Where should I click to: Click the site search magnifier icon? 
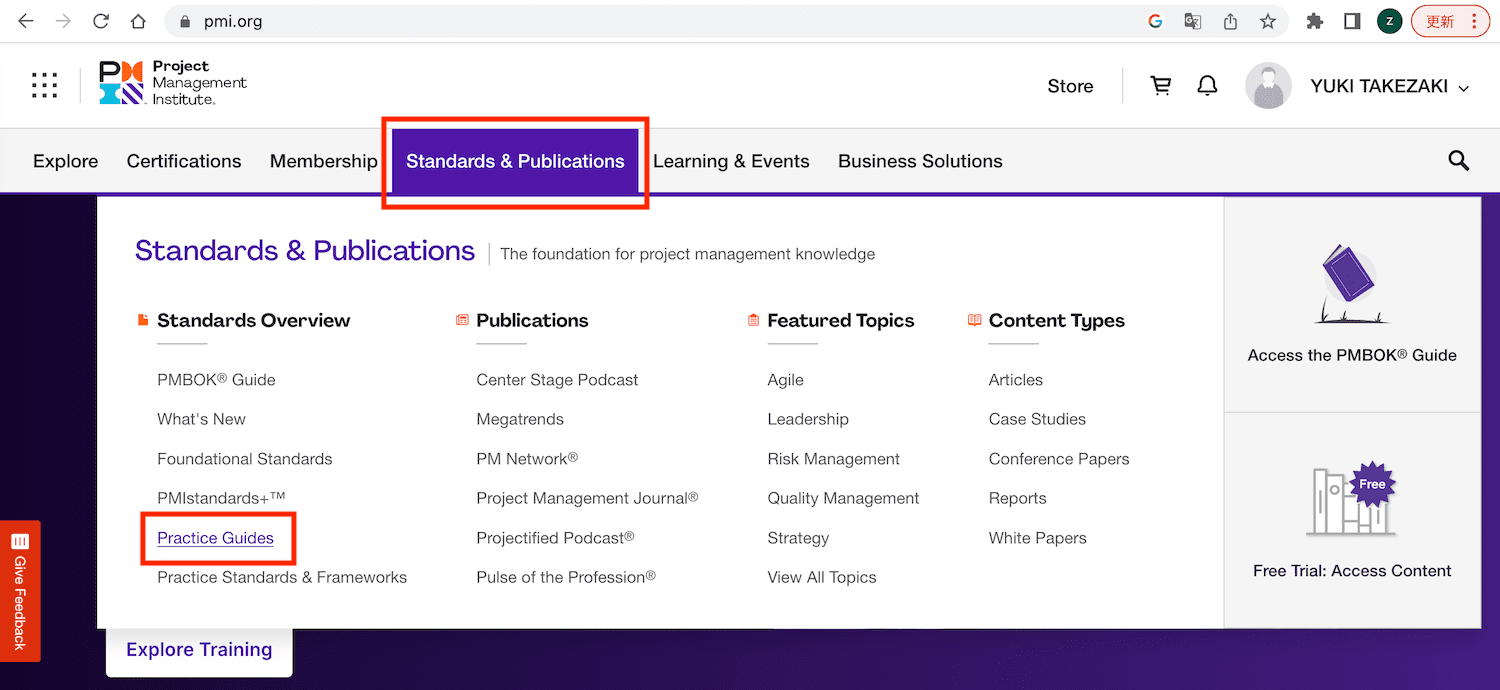(x=1458, y=161)
